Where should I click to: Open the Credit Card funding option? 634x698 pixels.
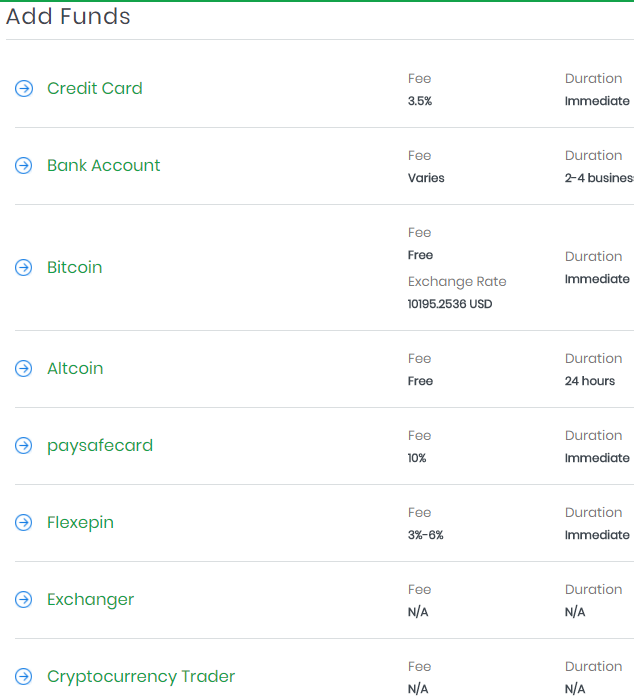point(95,88)
